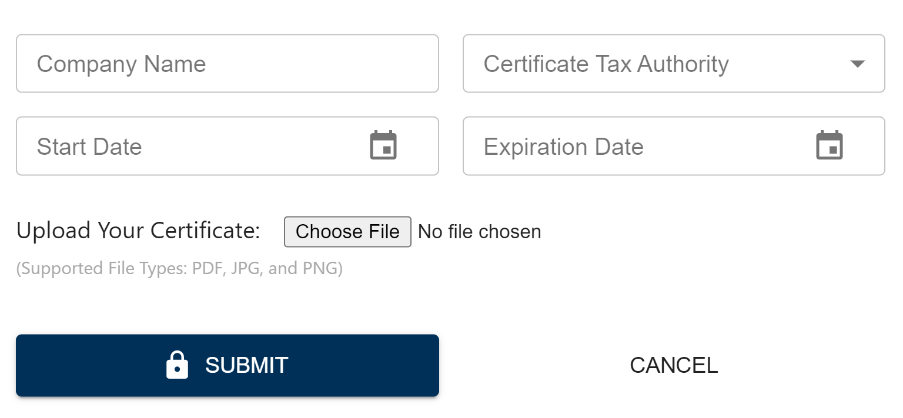Screen dimensions: 903x418
Task: Click the CANCEL text label
Action: point(674,365)
